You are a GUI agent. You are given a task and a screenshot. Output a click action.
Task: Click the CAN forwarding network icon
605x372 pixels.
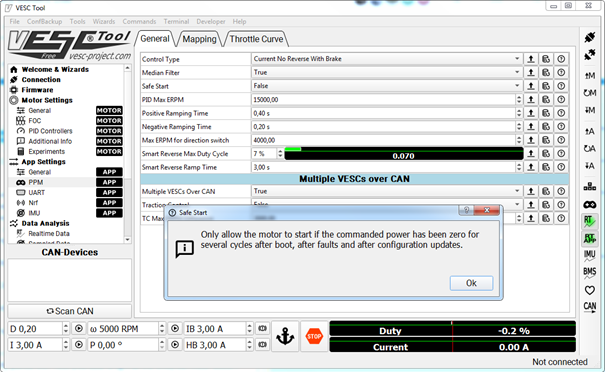pos(590,187)
